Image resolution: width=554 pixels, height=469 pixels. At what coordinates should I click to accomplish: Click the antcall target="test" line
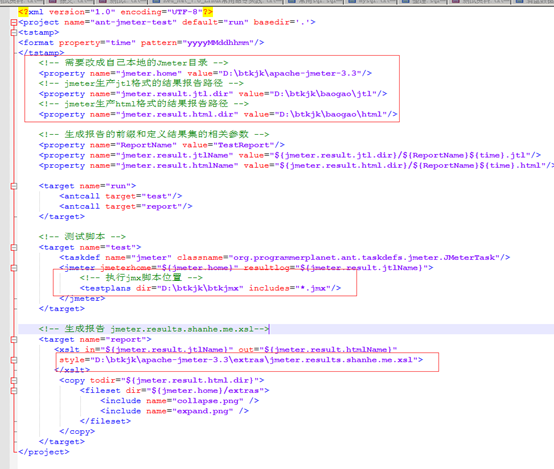click(121, 196)
